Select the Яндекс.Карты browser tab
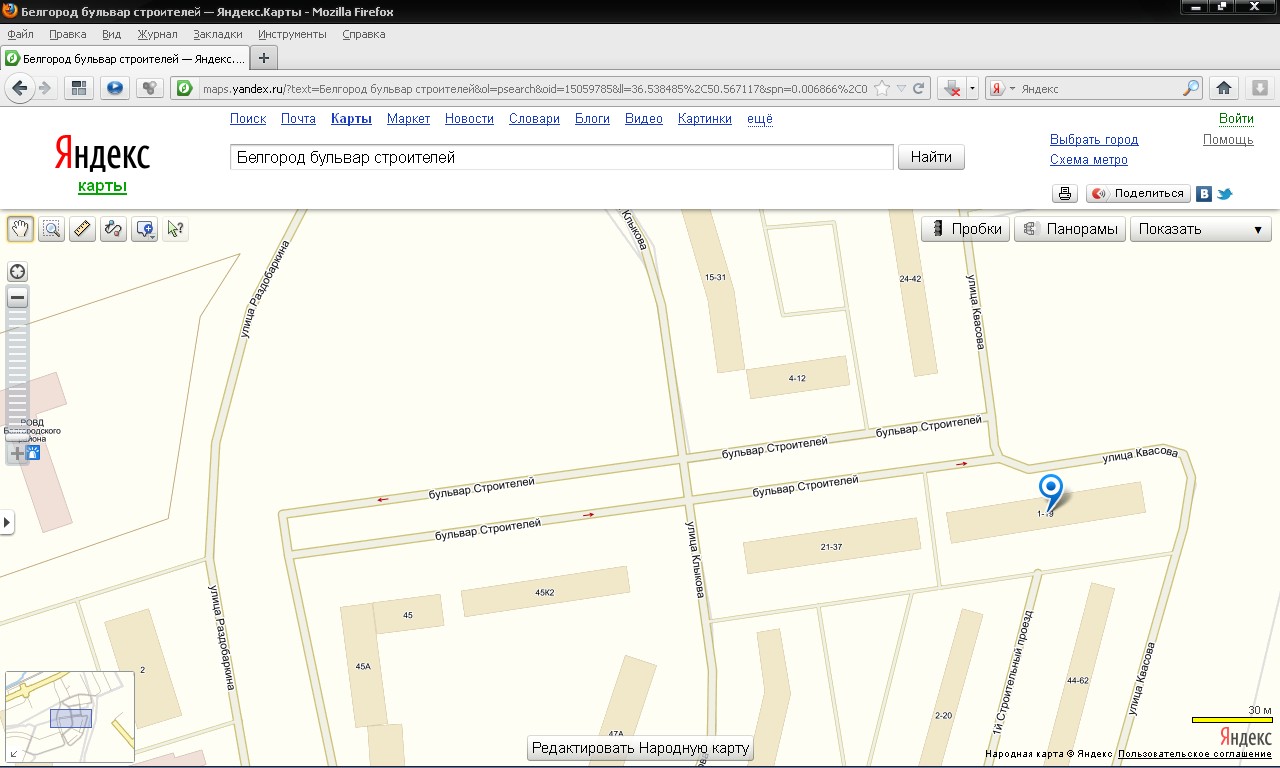The width and height of the screenshot is (1280, 768). [124, 58]
